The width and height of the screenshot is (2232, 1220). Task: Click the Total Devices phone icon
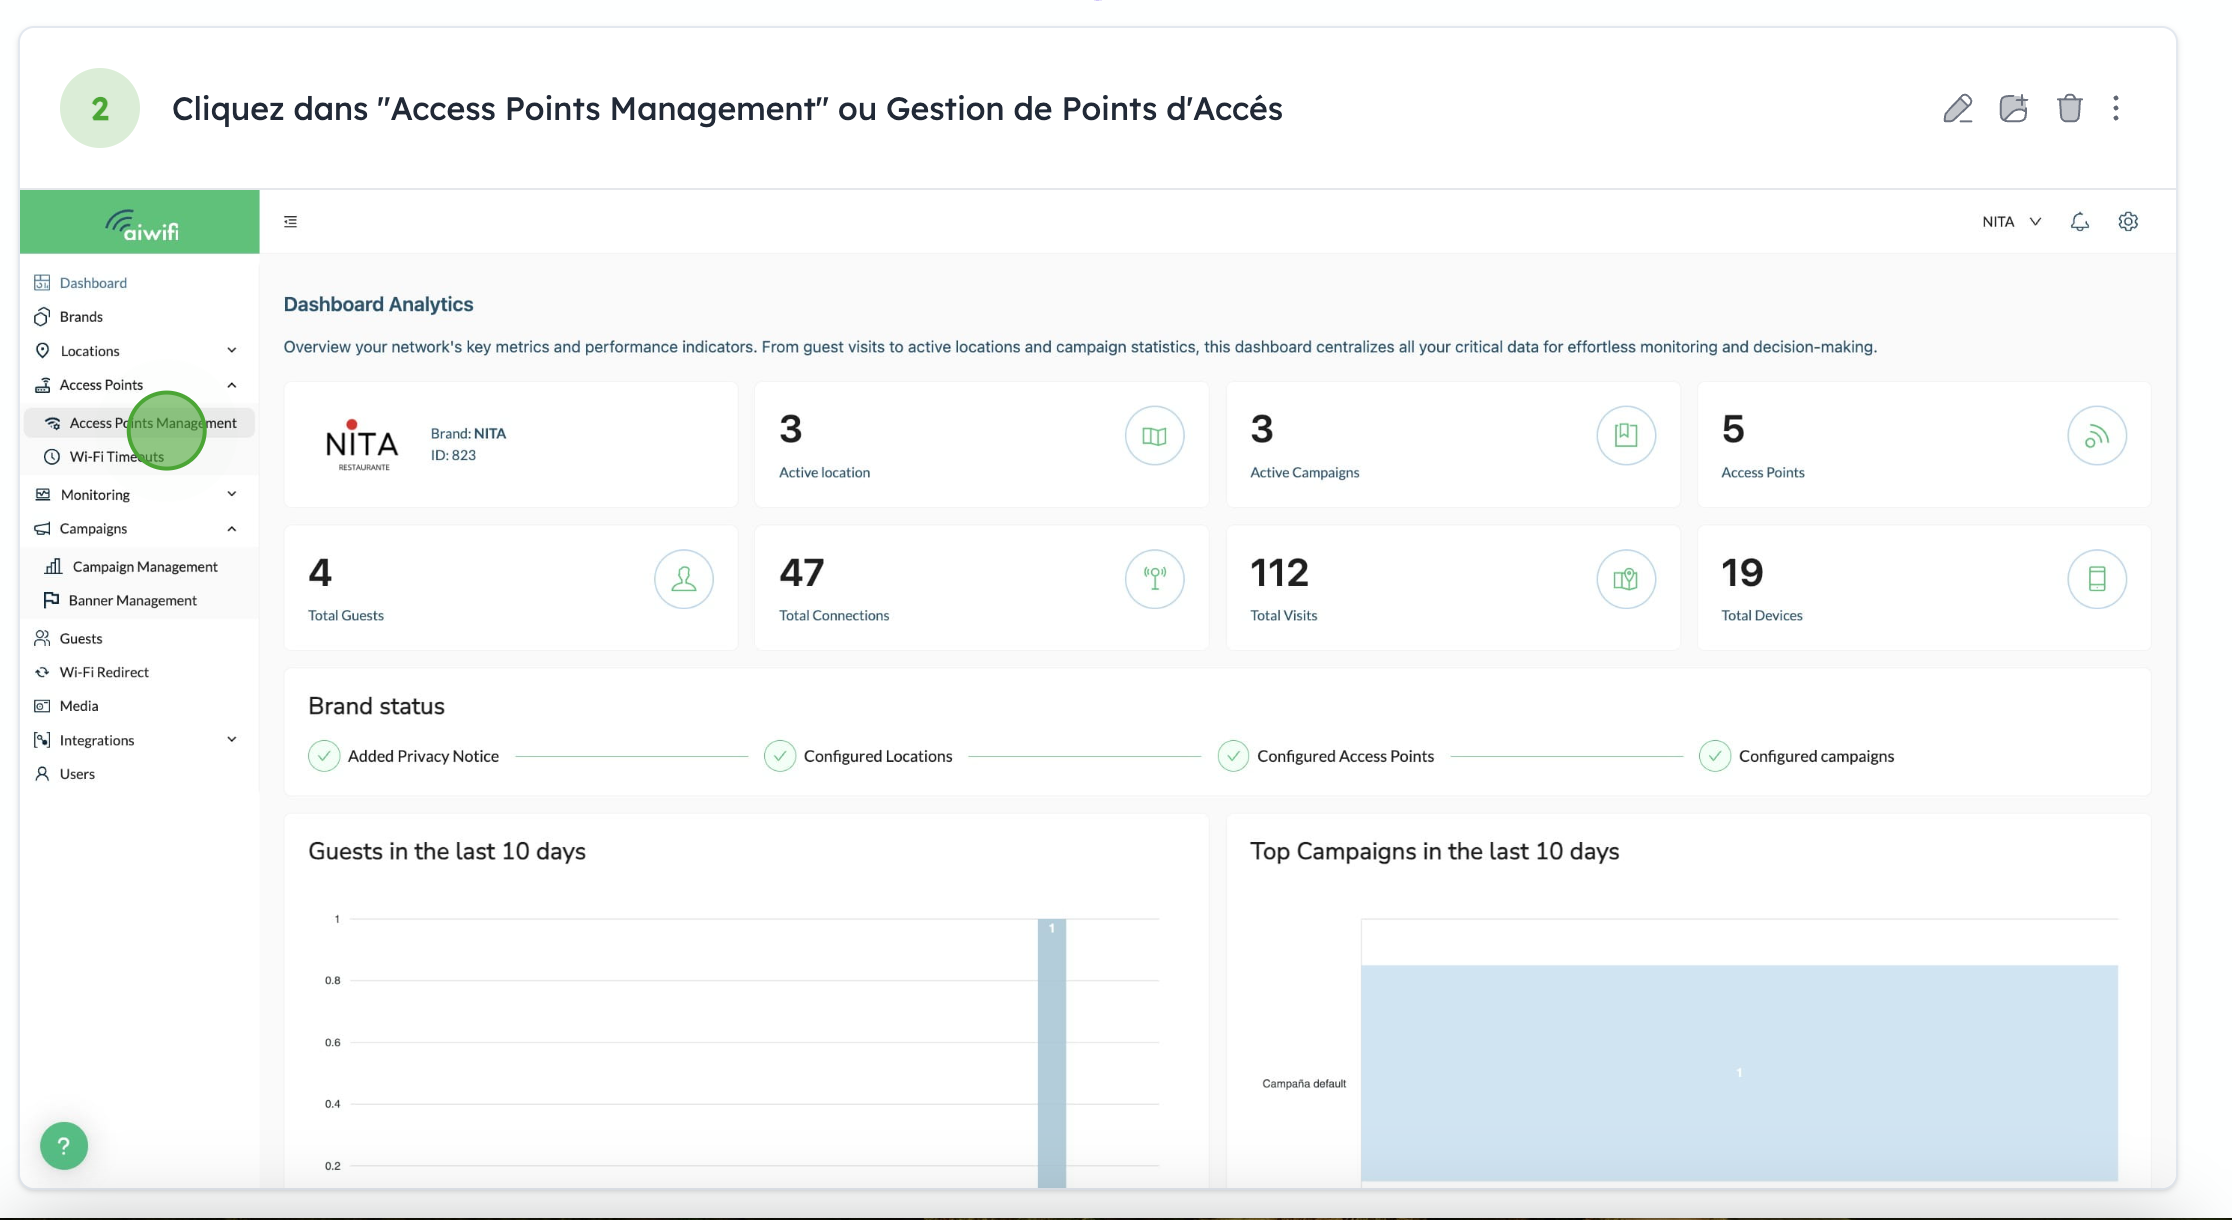2096,579
